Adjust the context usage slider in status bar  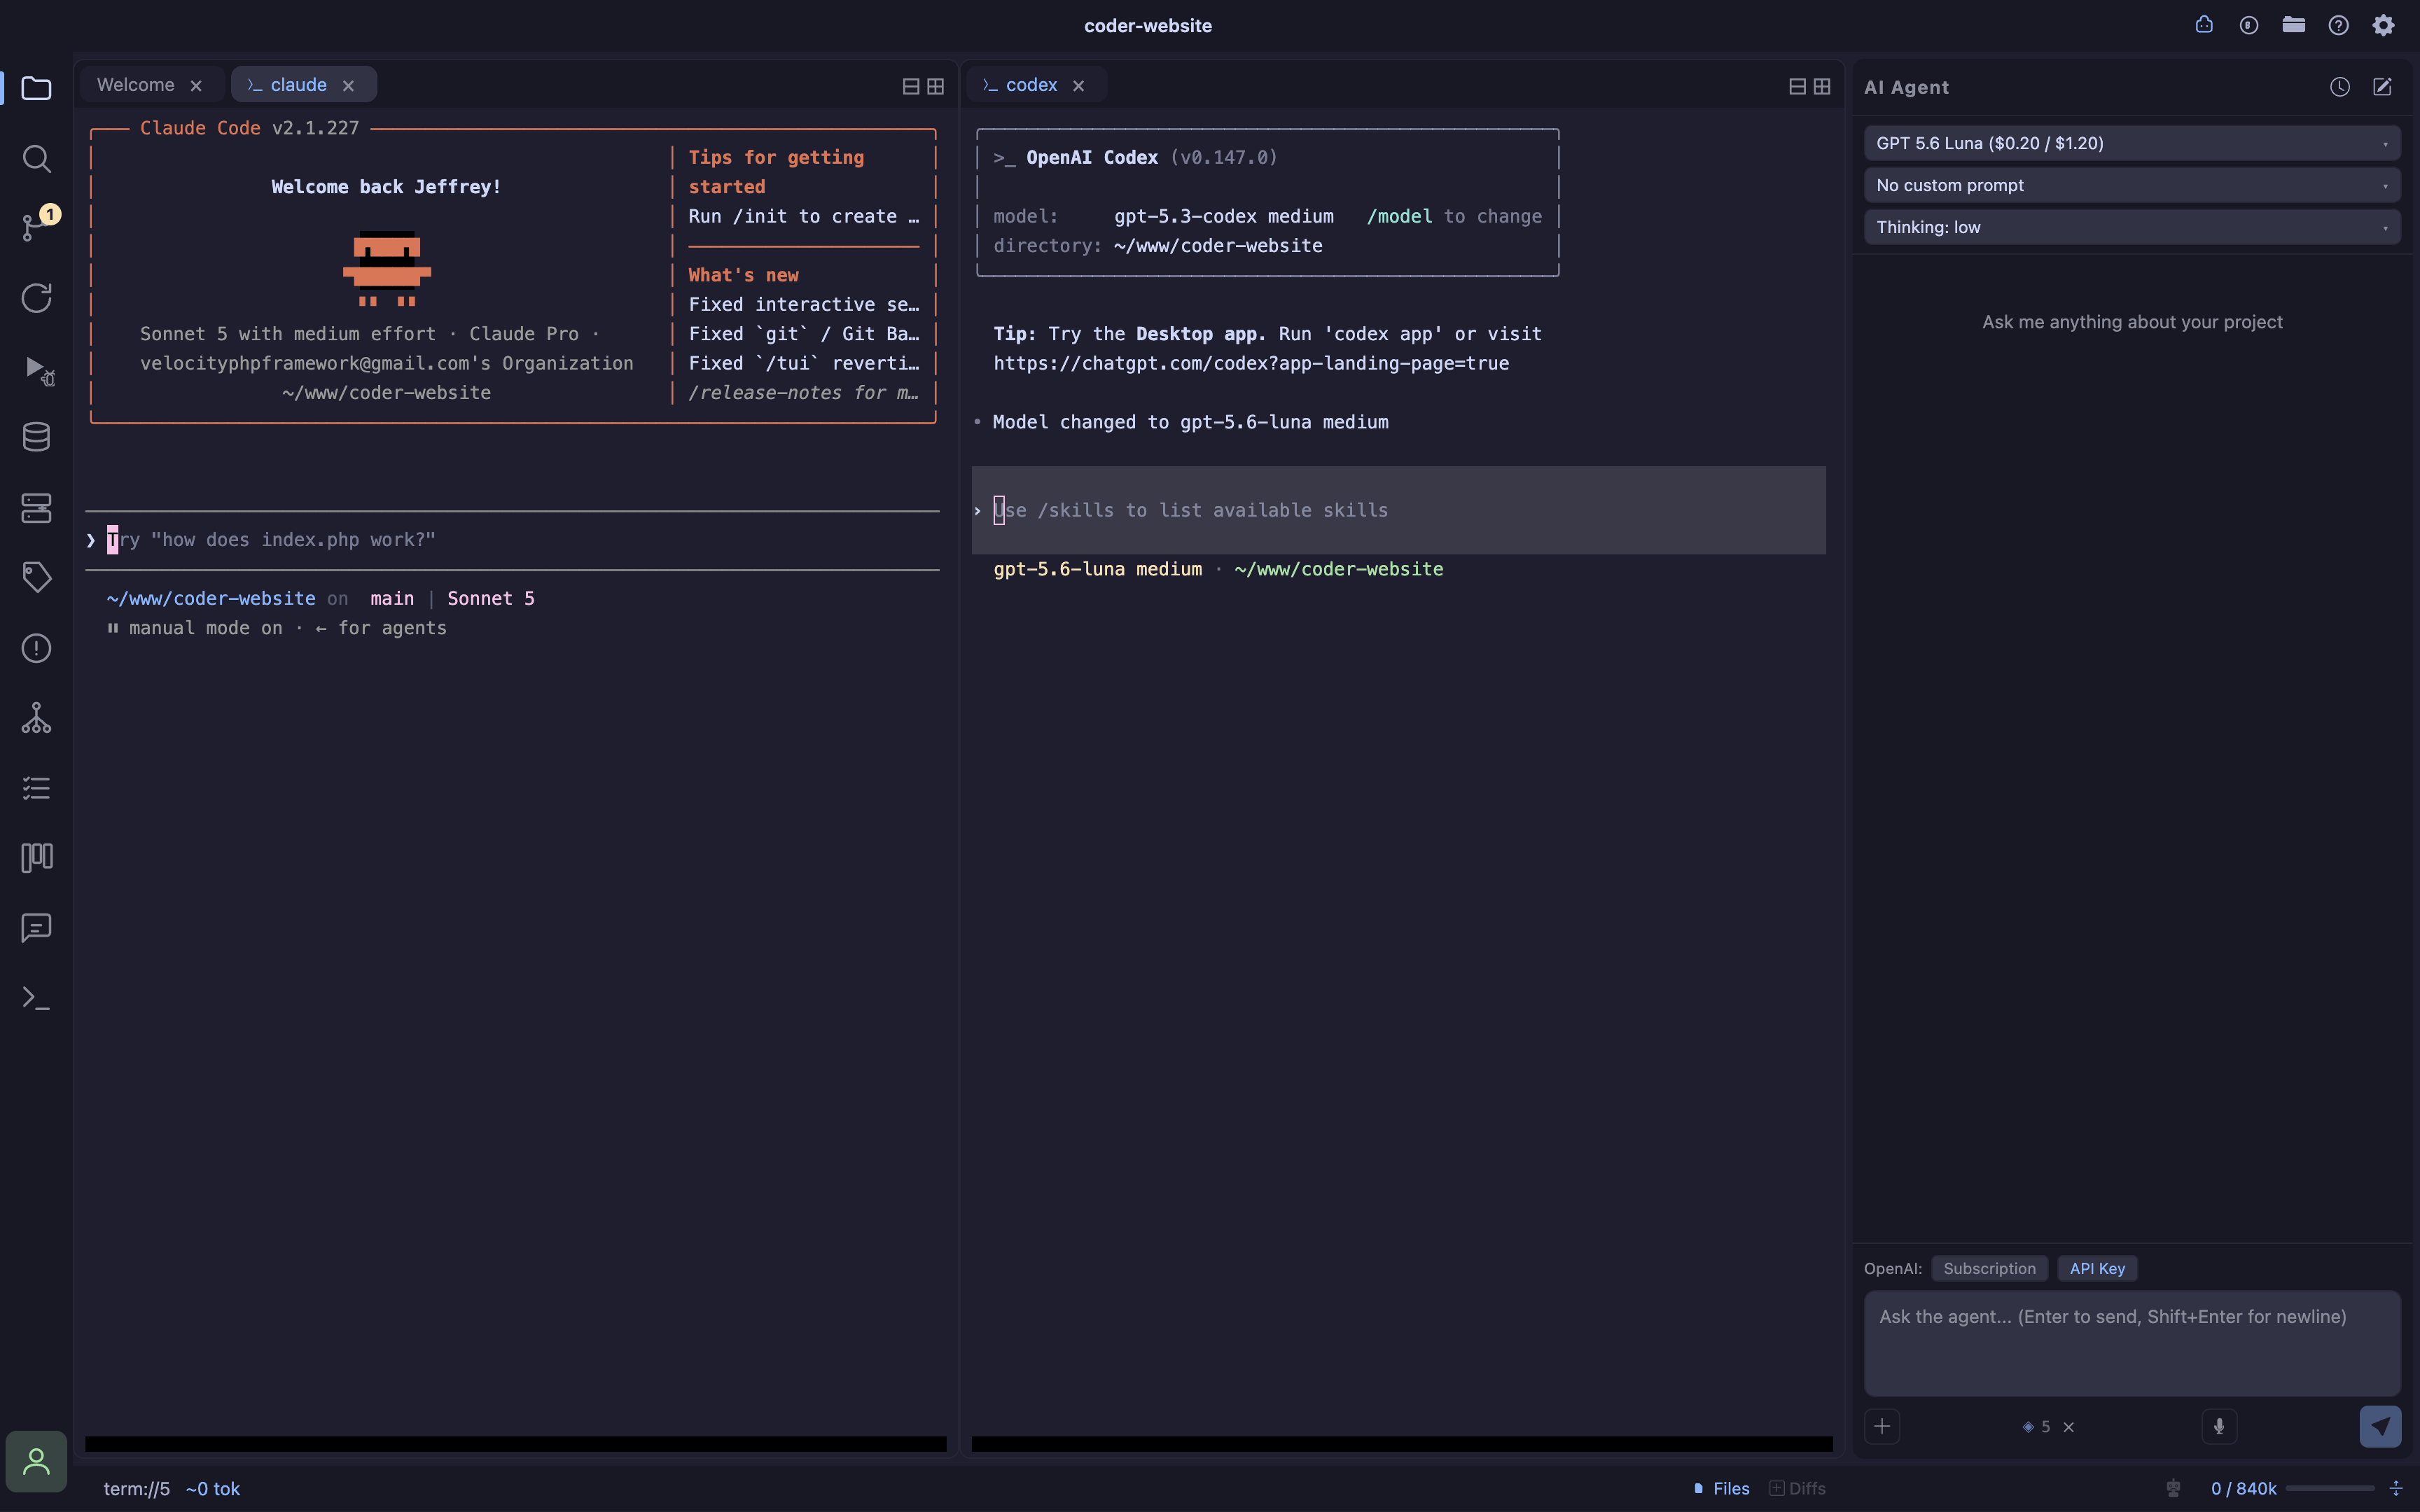click(2329, 1488)
